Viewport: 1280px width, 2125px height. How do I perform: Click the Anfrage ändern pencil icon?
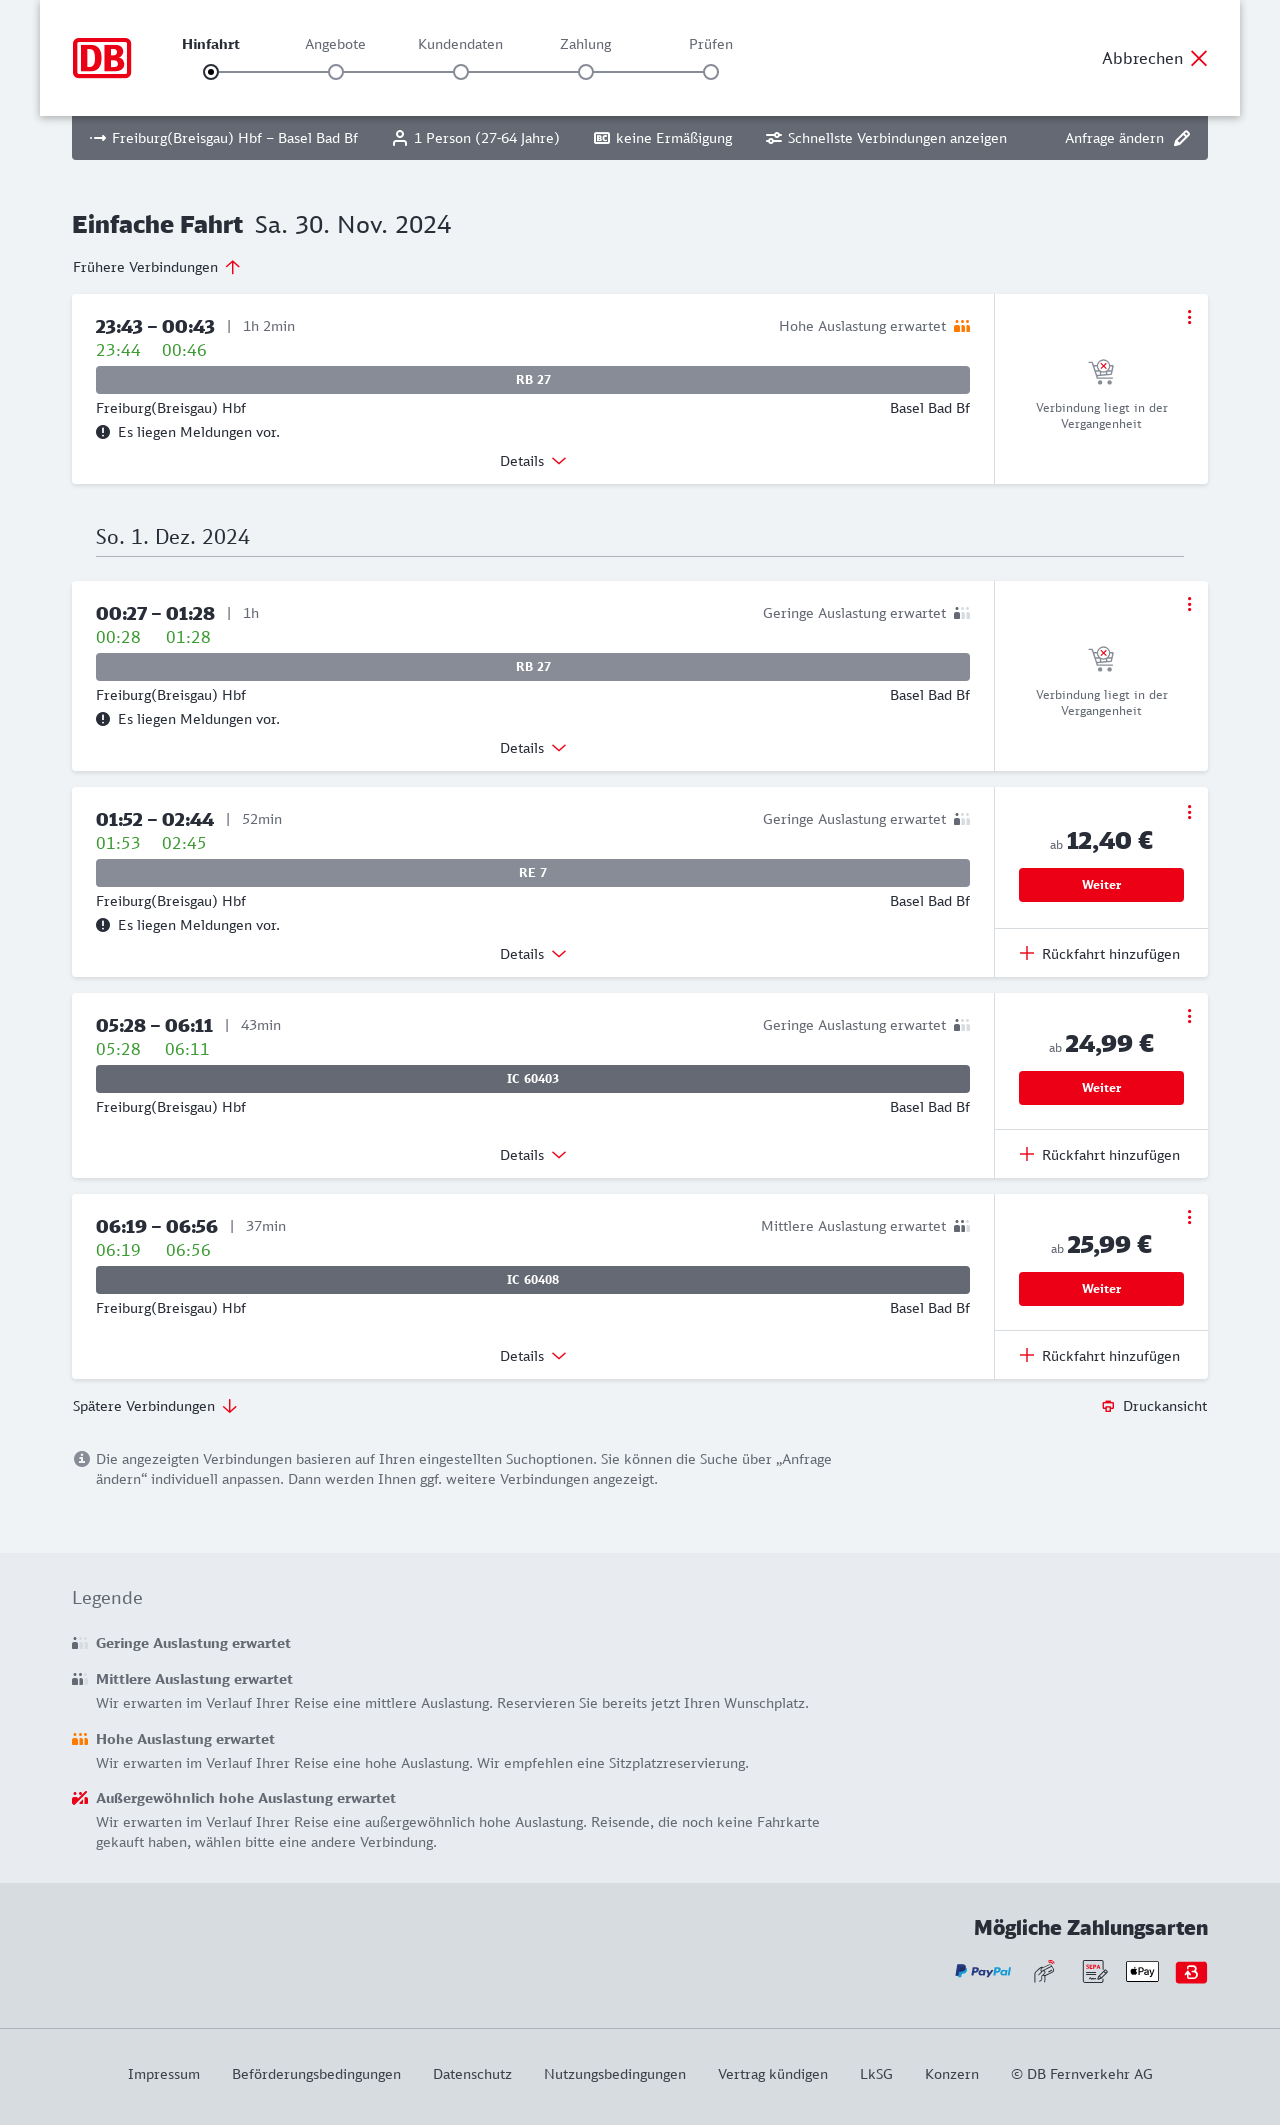tap(1182, 138)
